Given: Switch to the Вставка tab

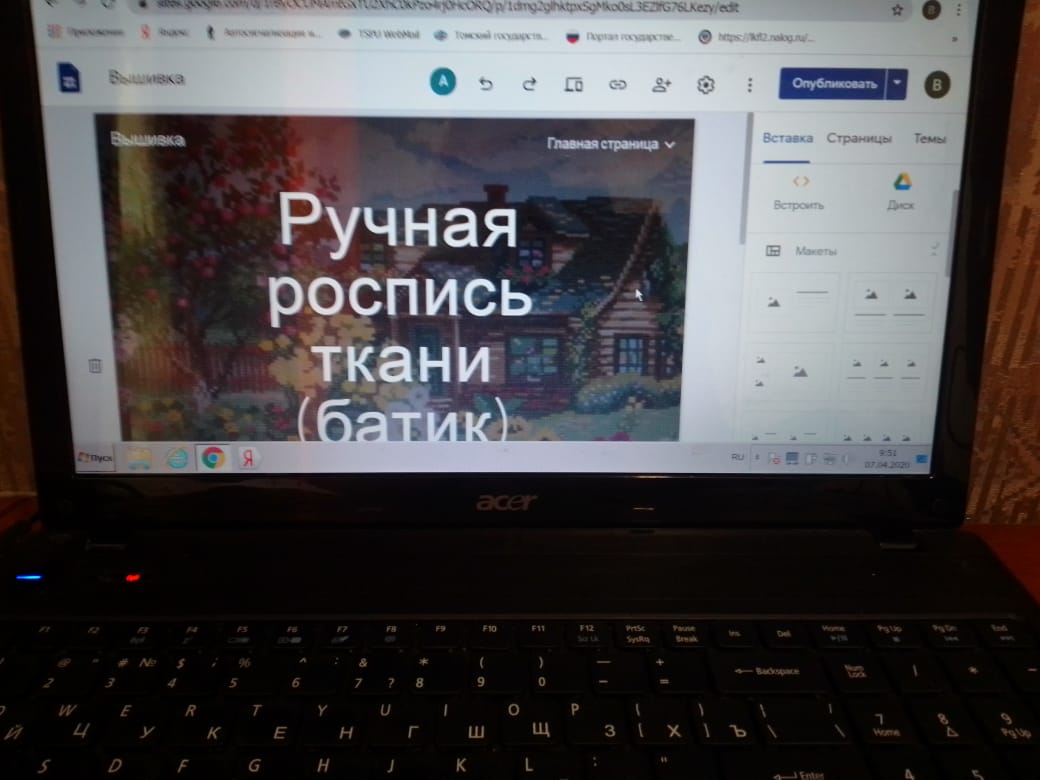Looking at the screenshot, I should [x=787, y=138].
